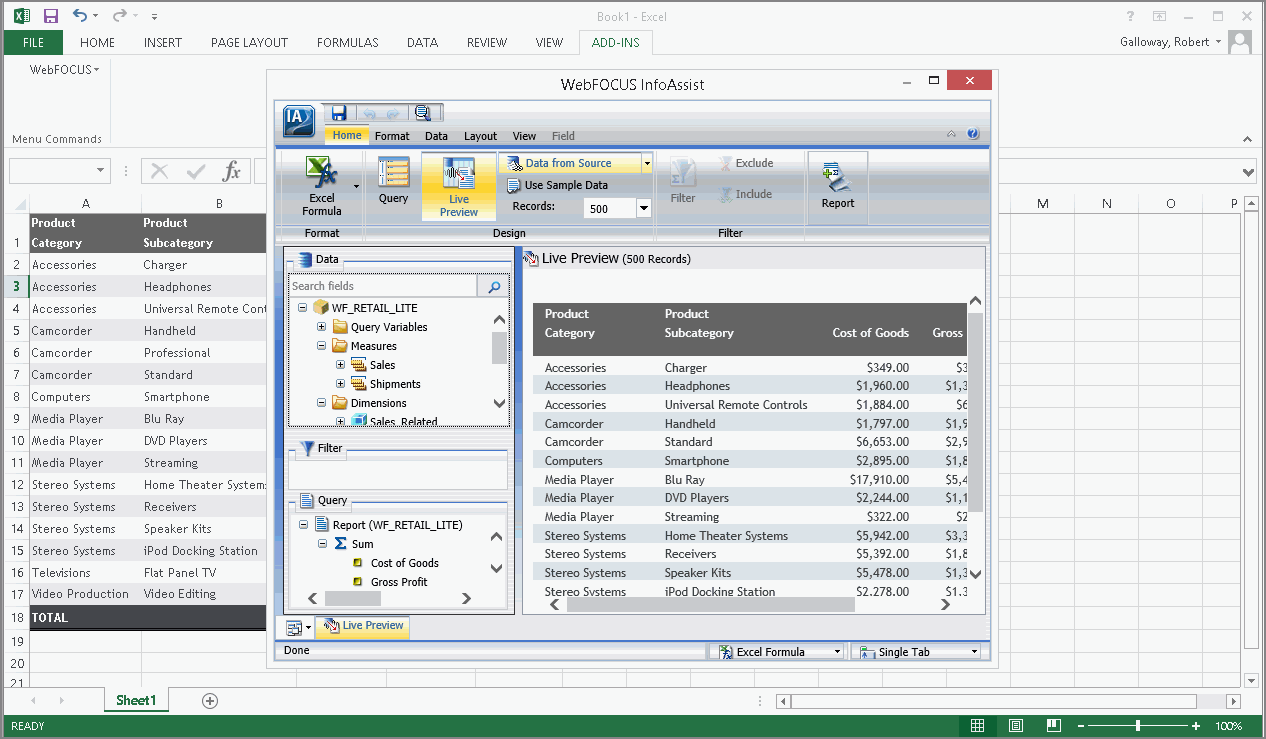Click Live Preview horizontal scrollbar thumb
This screenshot has width=1266, height=739.
[x=711, y=605]
